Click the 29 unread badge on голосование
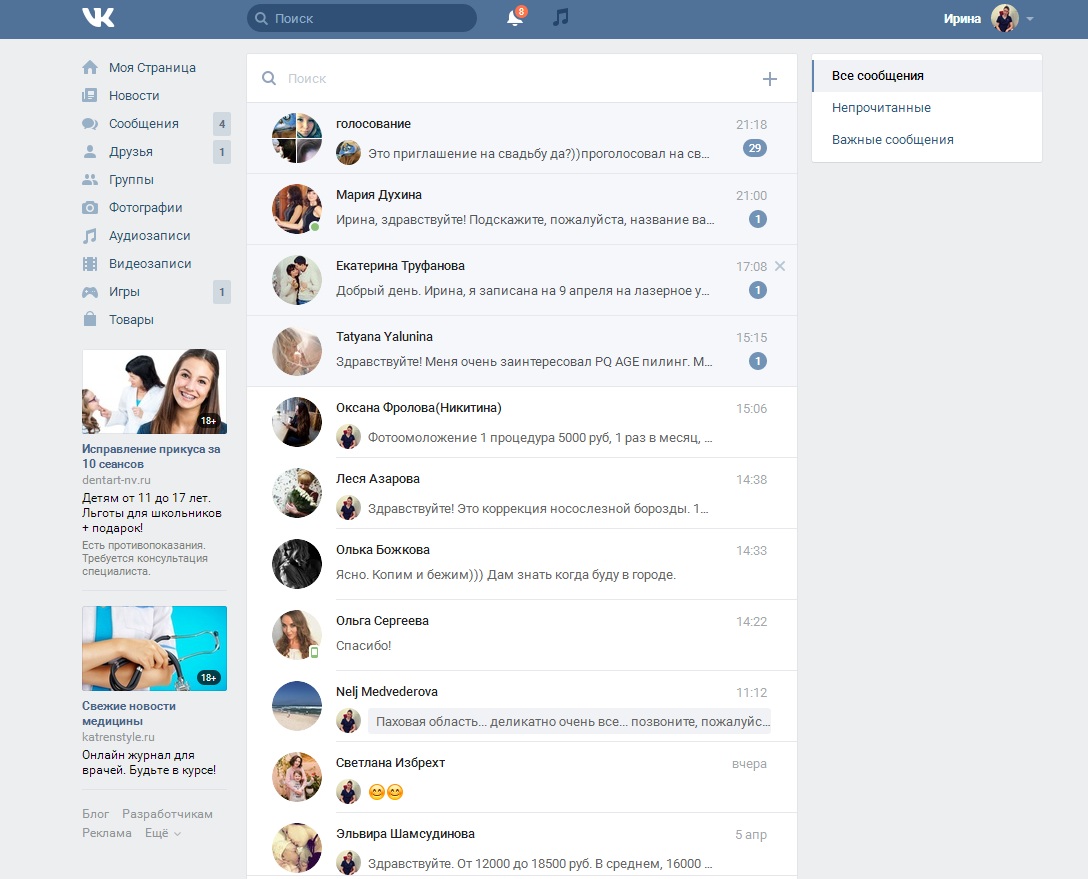This screenshot has width=1088, height=879. click(x=755, y=148)
